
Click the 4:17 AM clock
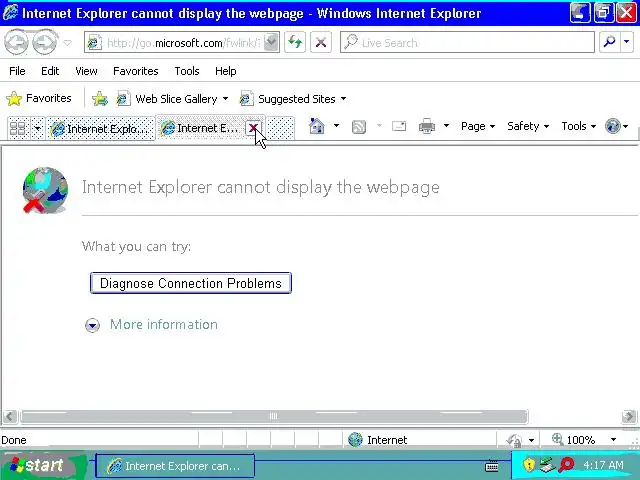pyautogui.click(x=603, y=465)
